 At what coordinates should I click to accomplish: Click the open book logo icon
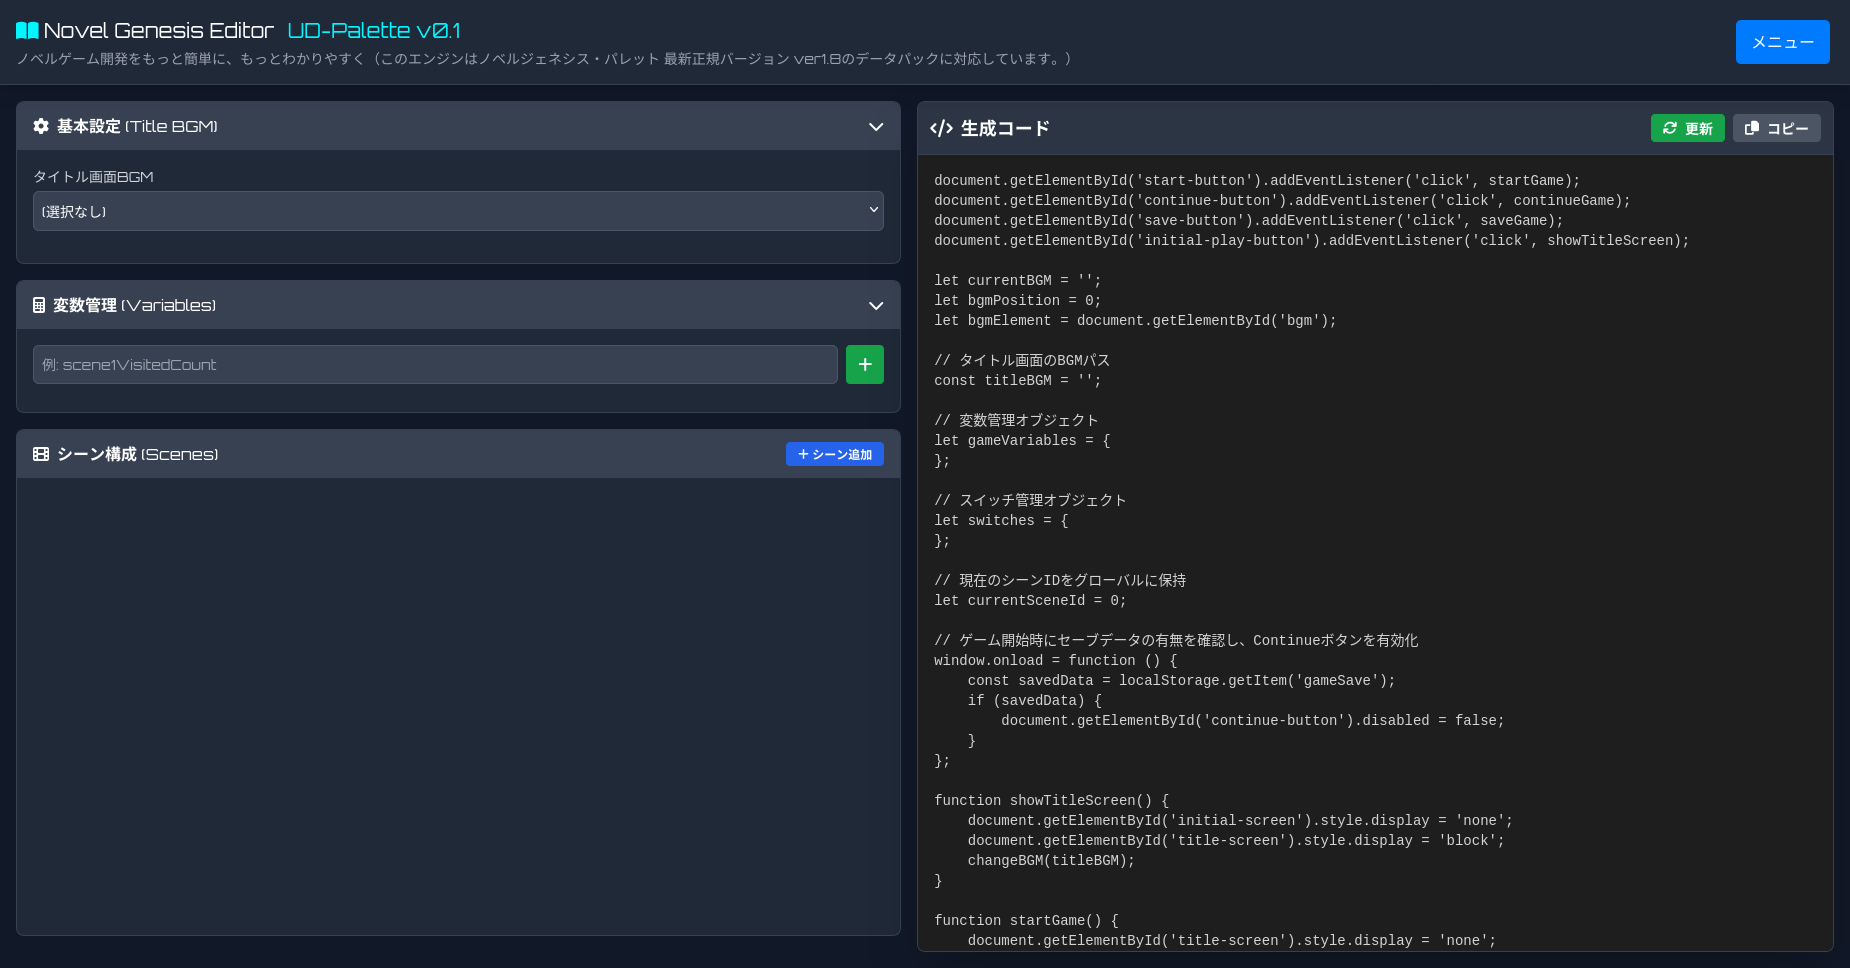point(27,31)
